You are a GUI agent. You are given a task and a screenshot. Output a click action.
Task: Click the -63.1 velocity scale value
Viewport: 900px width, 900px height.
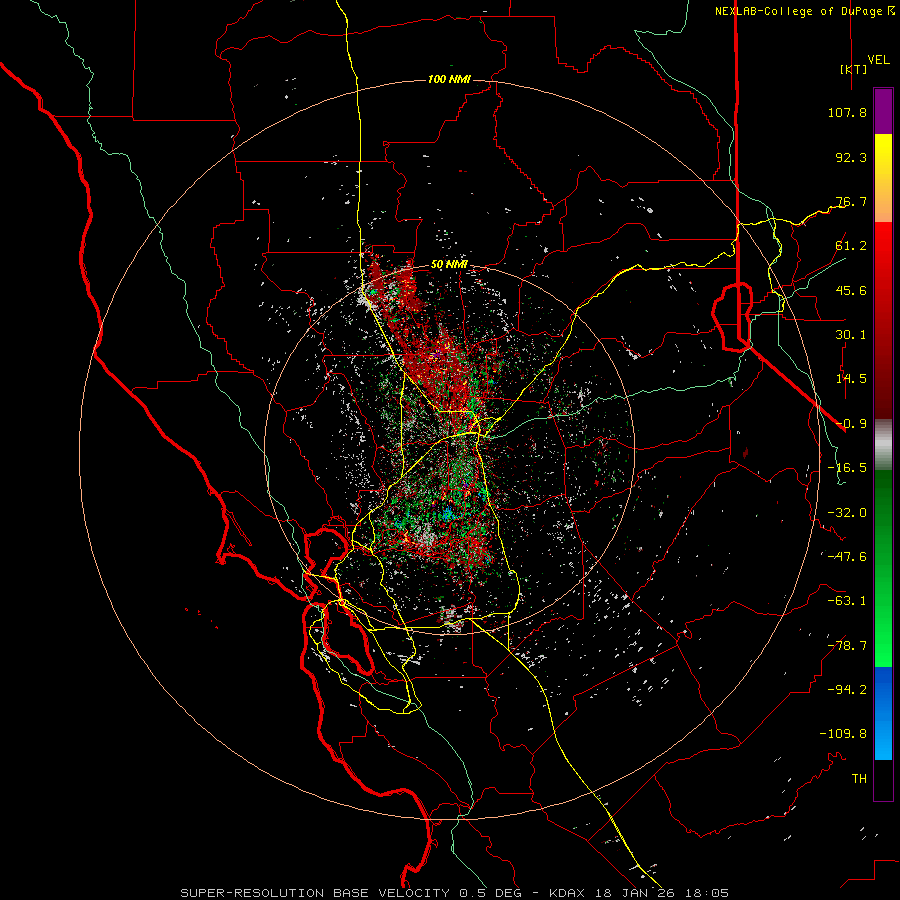(847, 601)
